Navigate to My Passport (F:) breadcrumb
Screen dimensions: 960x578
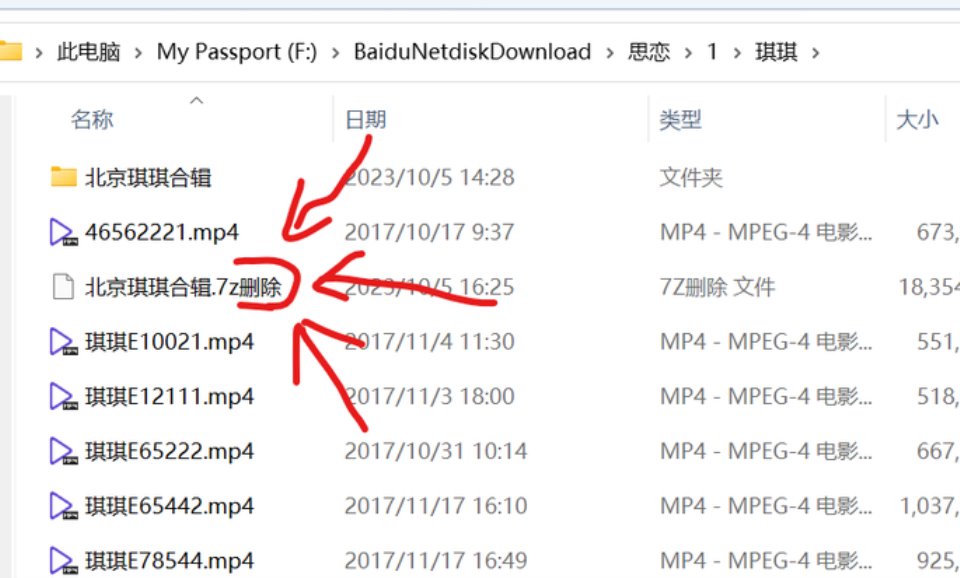click(x=237, y=52)
